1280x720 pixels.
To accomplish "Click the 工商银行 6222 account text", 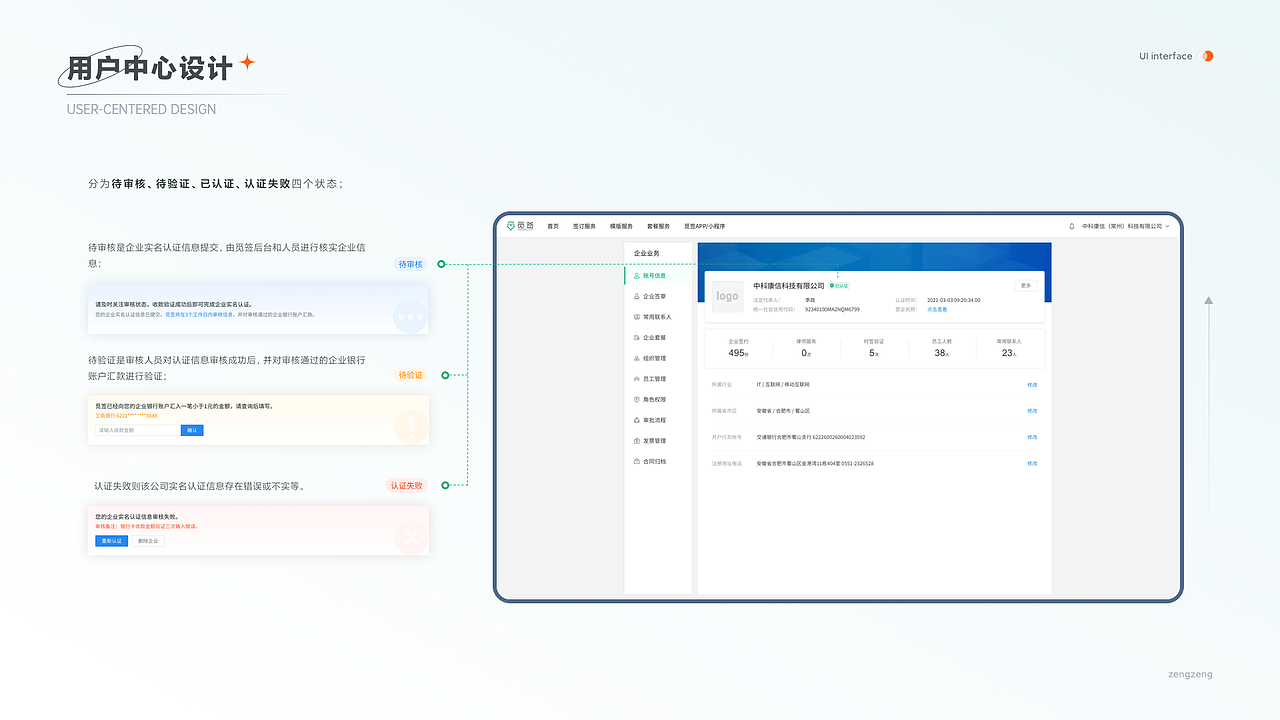I will click(126, 415).
